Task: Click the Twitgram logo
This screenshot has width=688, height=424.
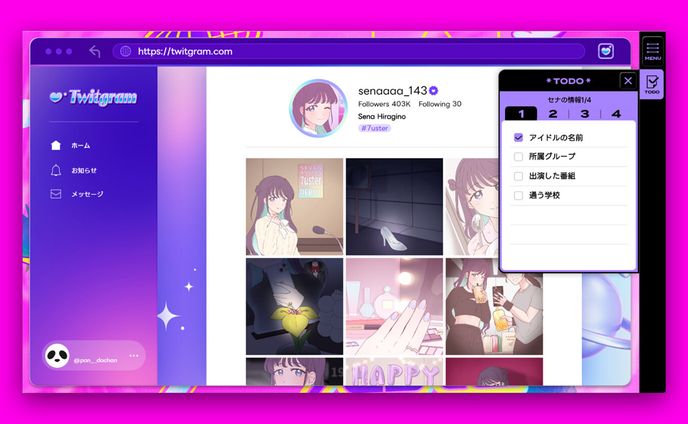Action: coord(93,97)
